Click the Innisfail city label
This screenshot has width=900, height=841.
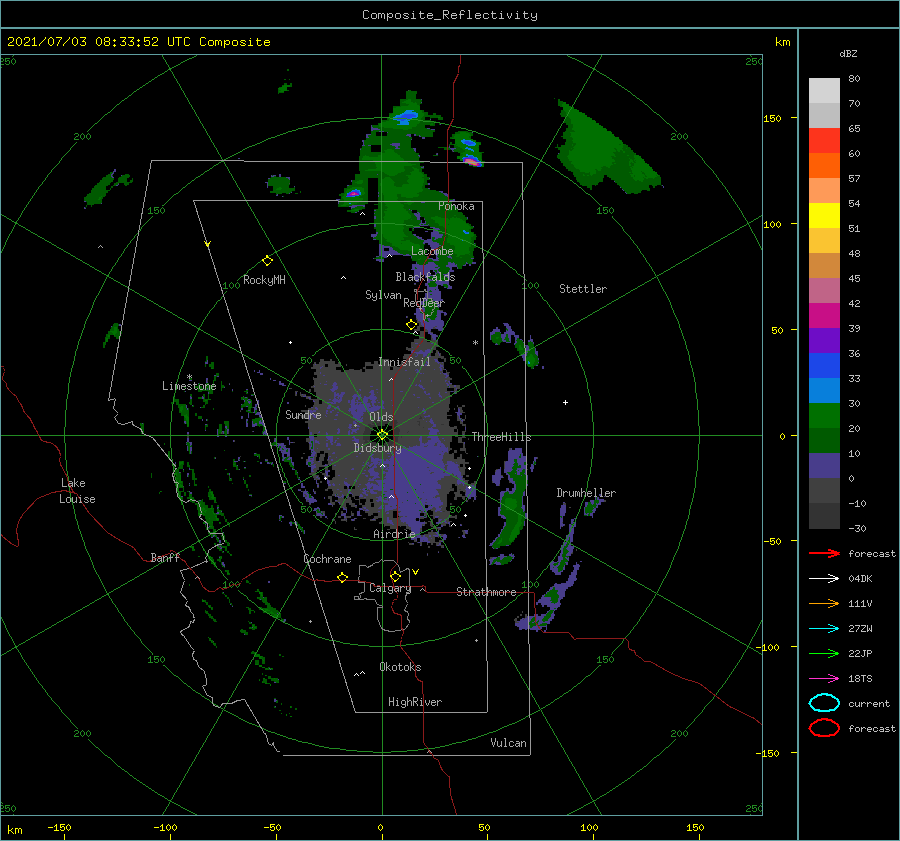click(404, 362)
